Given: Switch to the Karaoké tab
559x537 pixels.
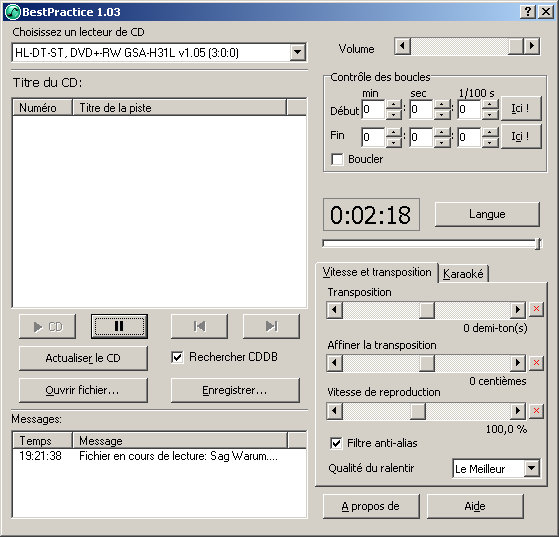Looking at the screenshot, I should click(x=463, y=274).
